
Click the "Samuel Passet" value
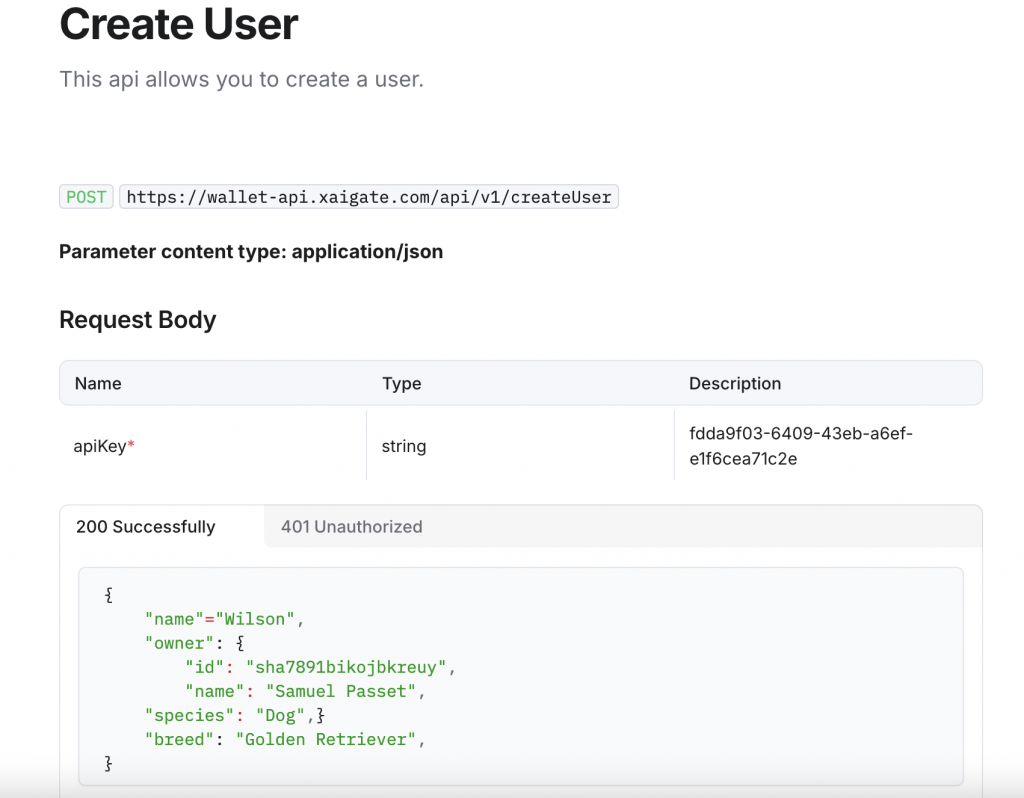click(x=341, y=691)
